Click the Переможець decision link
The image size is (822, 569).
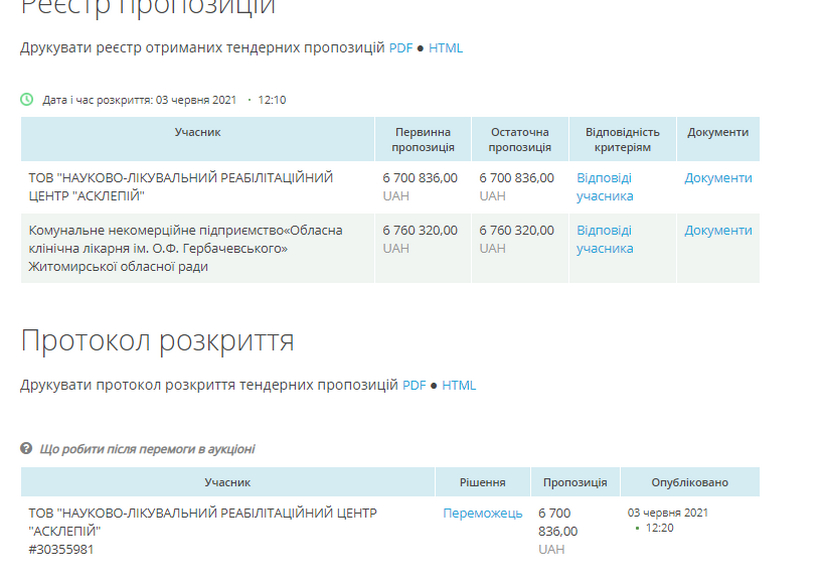point(482,513)
